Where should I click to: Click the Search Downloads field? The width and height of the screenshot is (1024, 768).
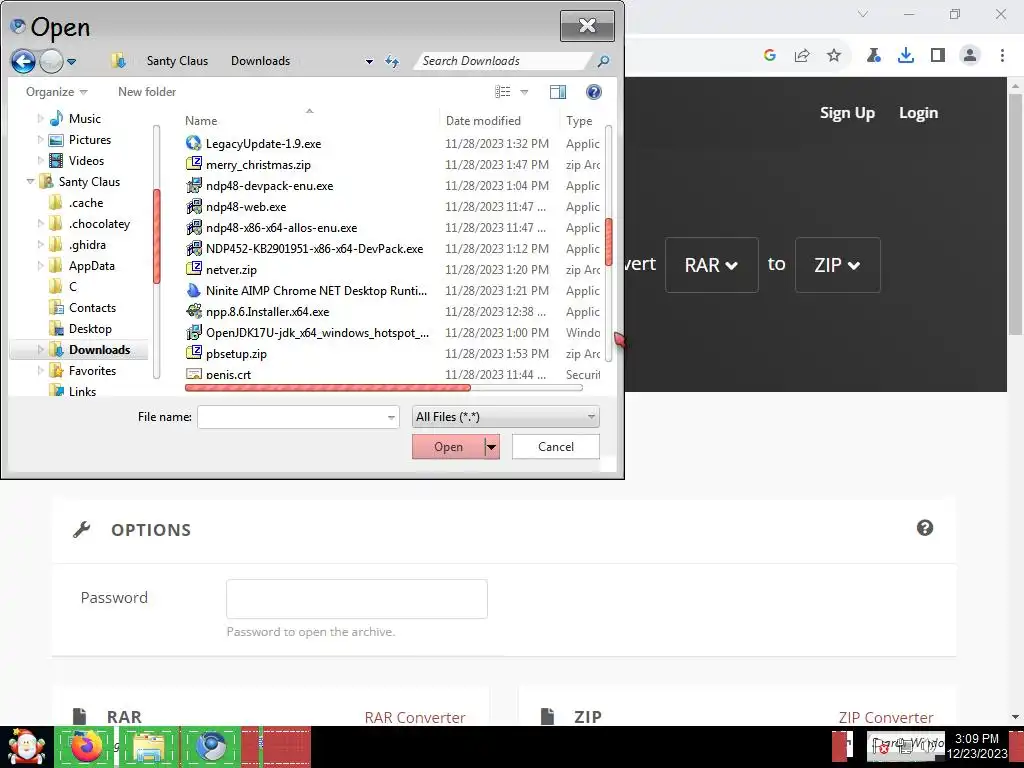pos(504,61)
